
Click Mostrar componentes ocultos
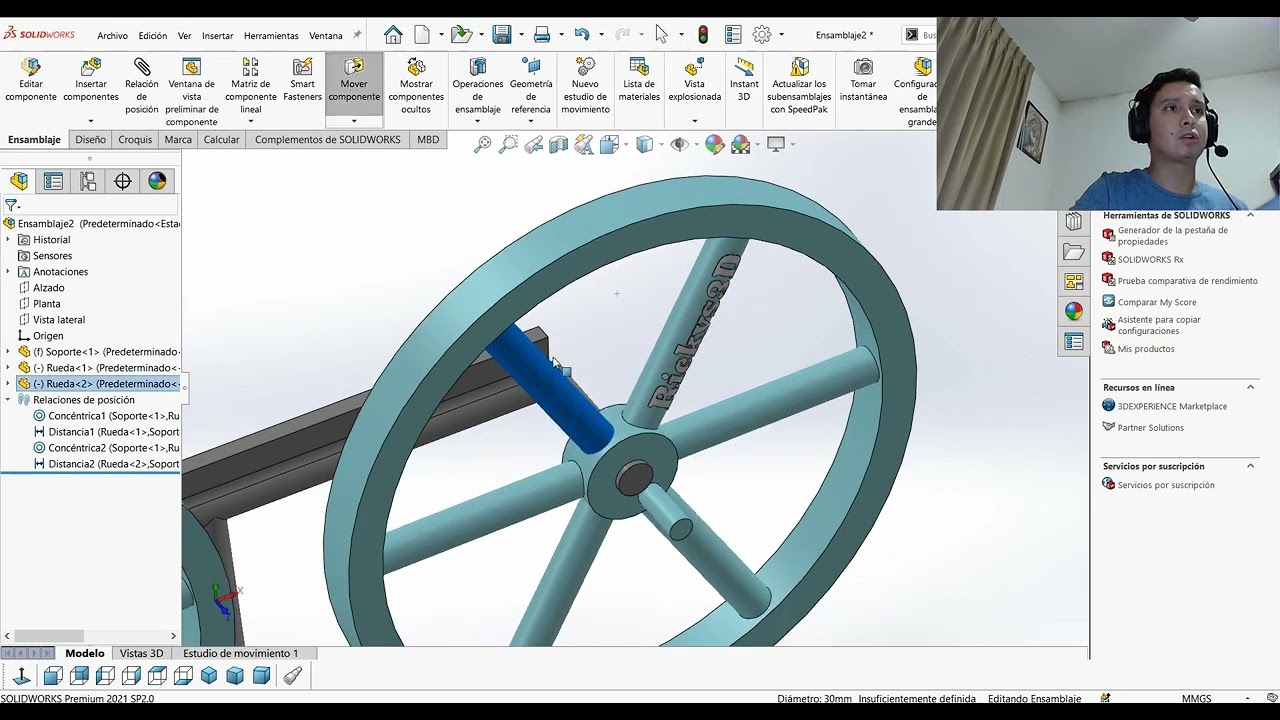pos(416,86)
